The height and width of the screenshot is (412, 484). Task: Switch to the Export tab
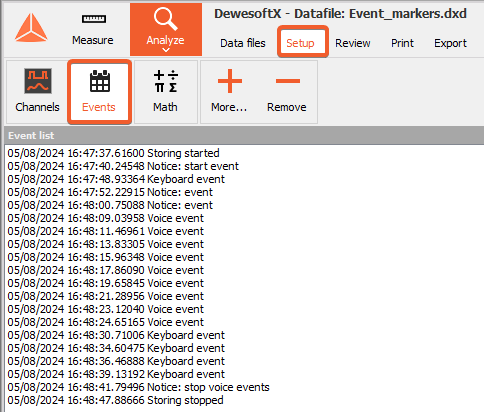pos(450,43)
